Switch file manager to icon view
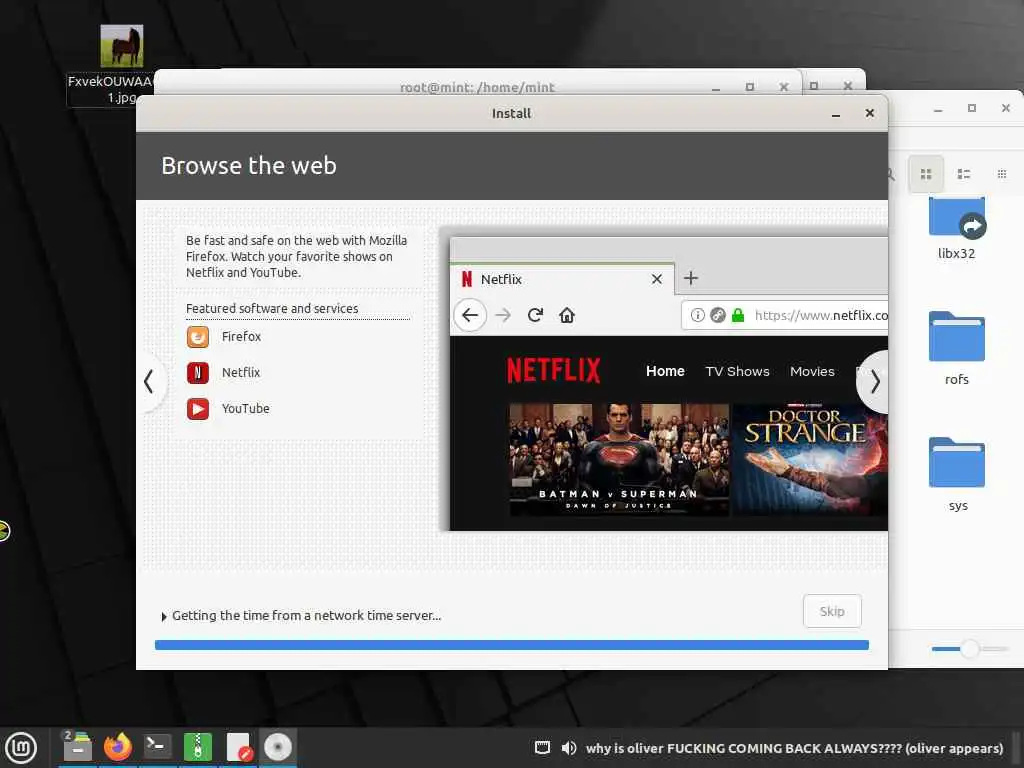Screen dimensions: 1024x768 pos(925,174)
